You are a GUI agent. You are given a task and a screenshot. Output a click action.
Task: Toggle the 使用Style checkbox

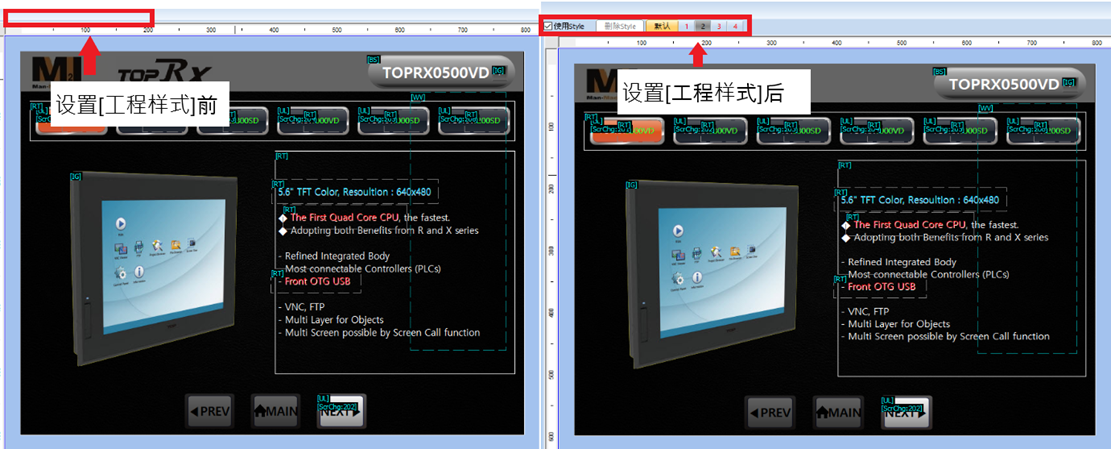coord(547,25)
